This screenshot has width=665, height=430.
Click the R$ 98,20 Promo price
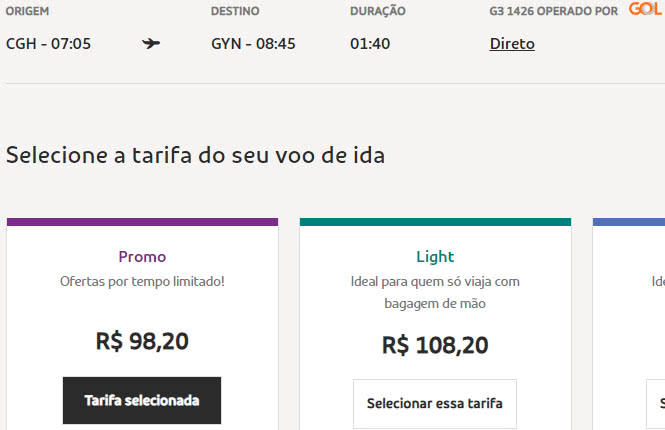point(142,341)
